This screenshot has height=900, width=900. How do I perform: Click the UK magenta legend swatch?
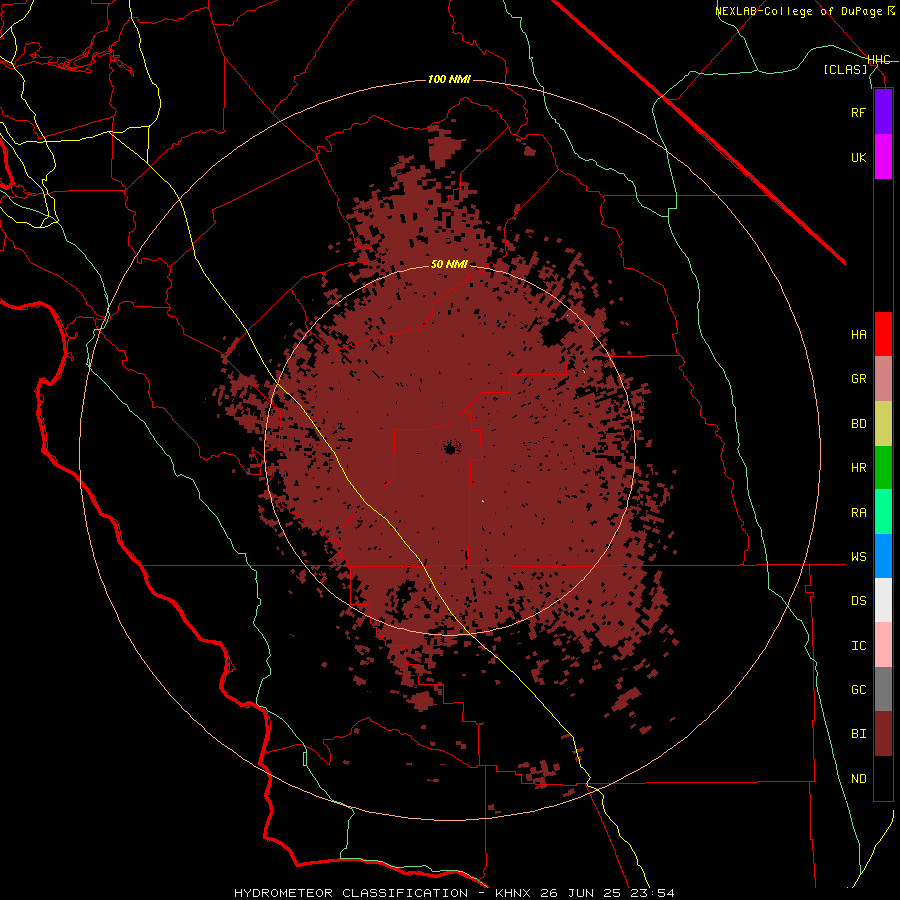[x=883, y=157]
